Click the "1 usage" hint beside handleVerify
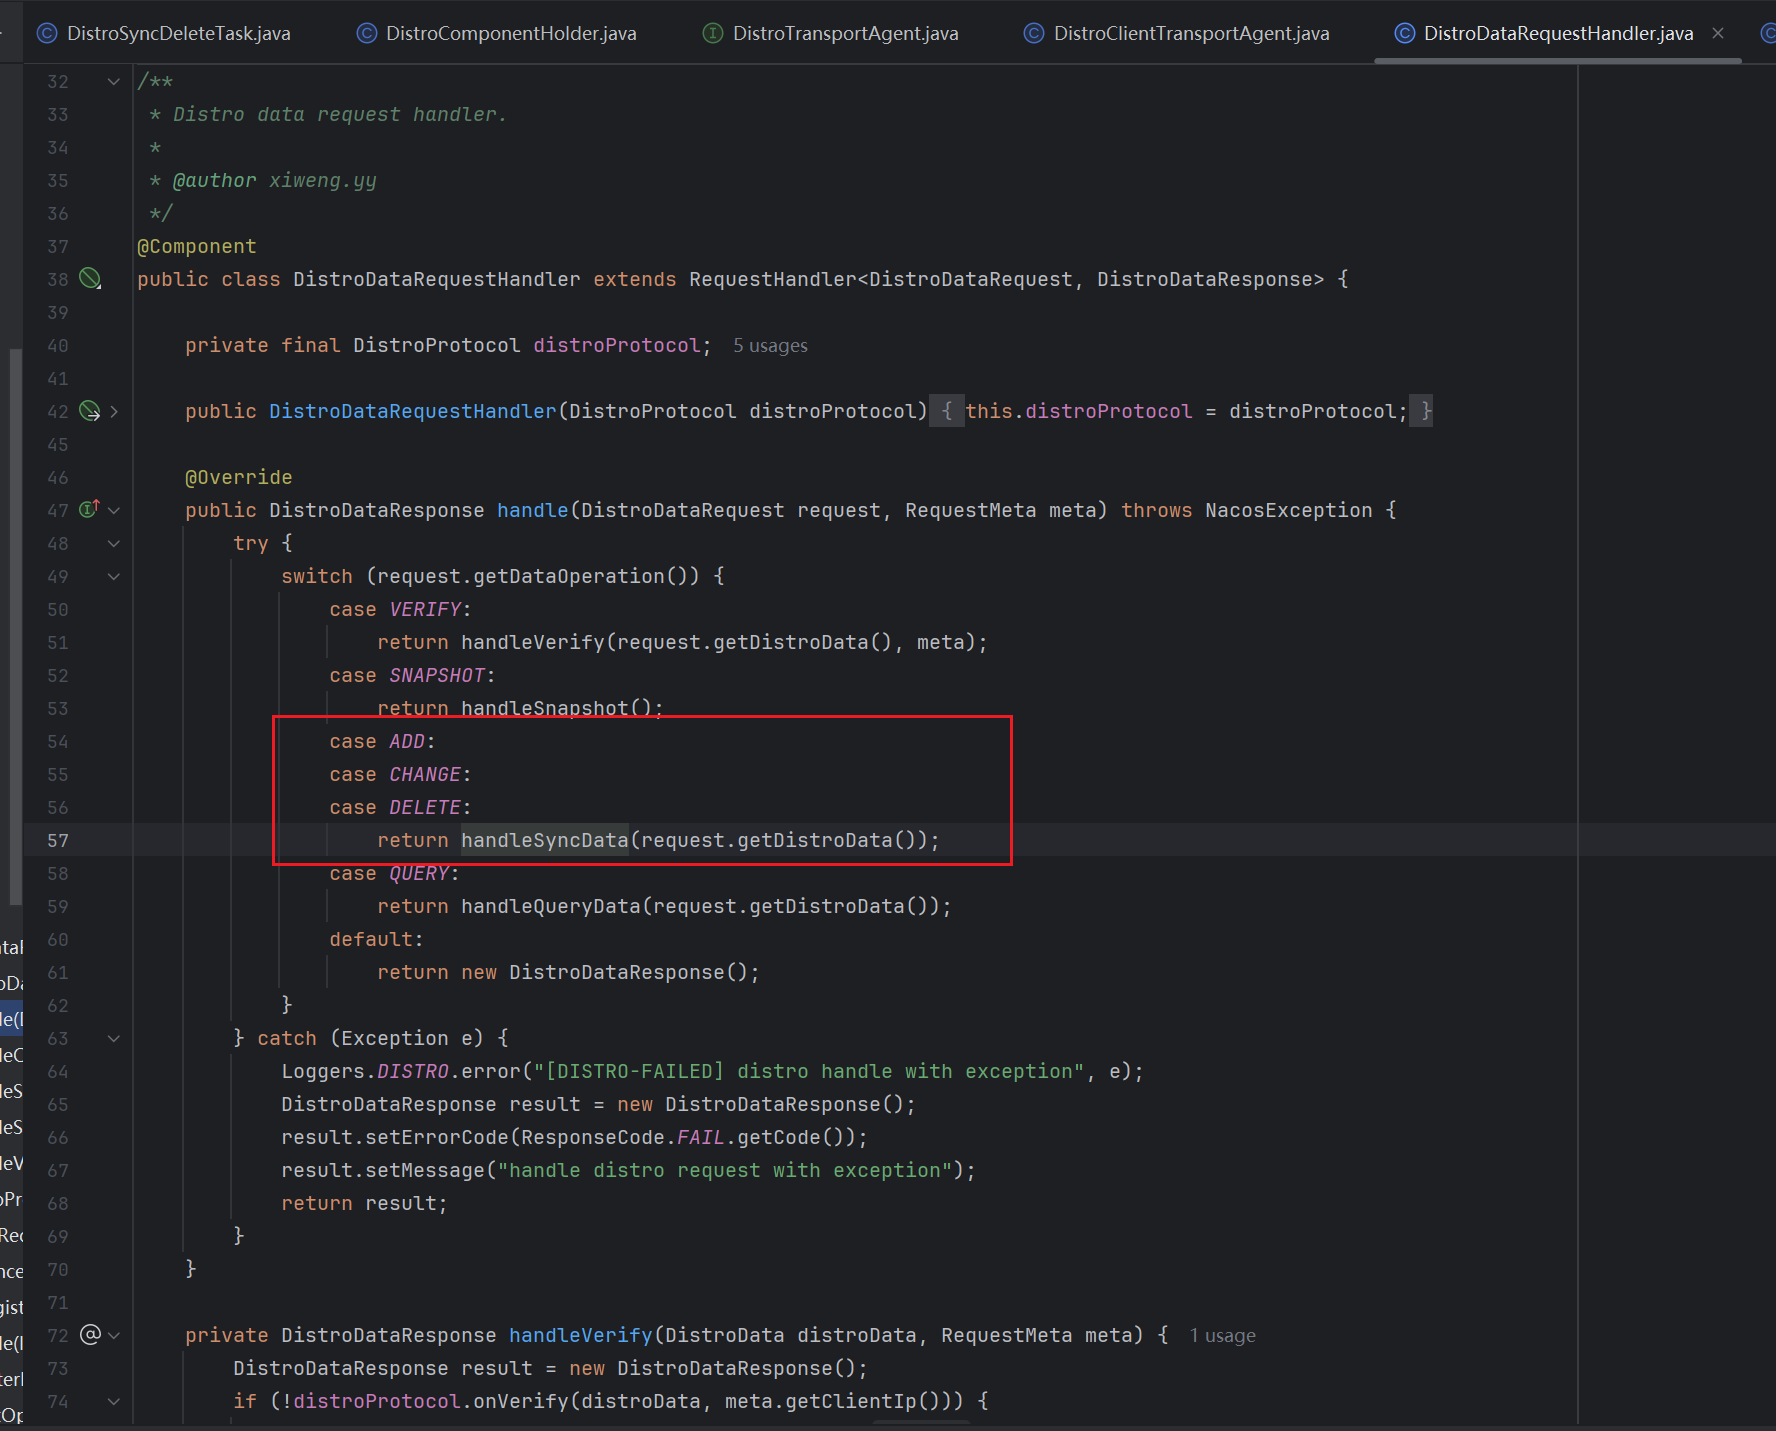 pyautogui.click(x=1222, y=1336)
